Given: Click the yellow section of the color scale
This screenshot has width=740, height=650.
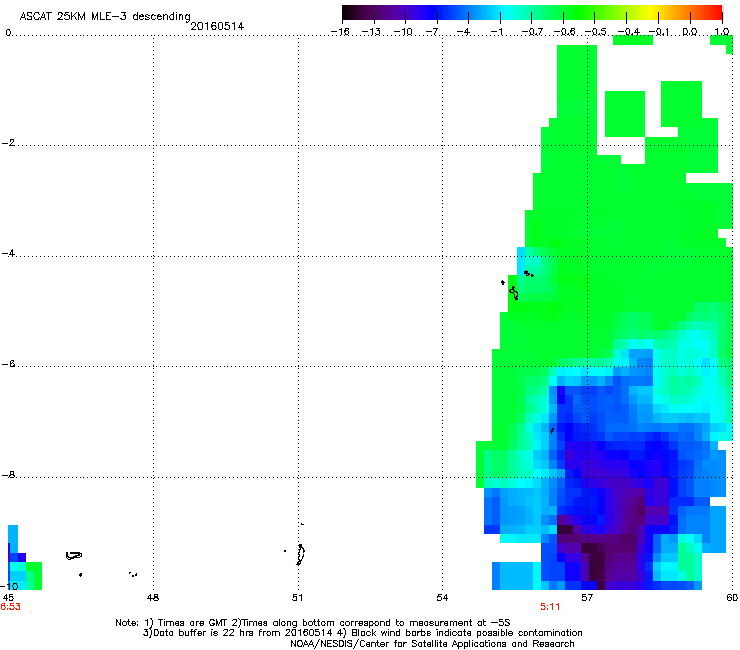Looking at the screenshot, I should point(649,12).
